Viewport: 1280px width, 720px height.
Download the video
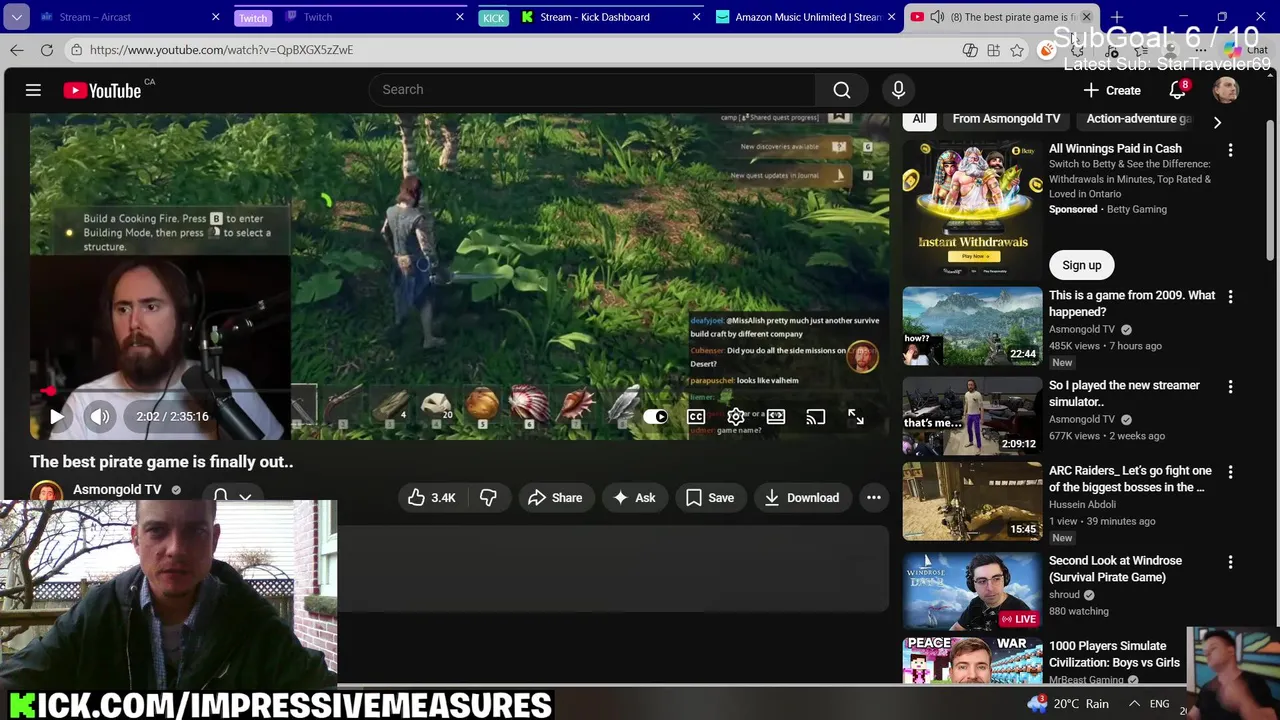point(802,498)
